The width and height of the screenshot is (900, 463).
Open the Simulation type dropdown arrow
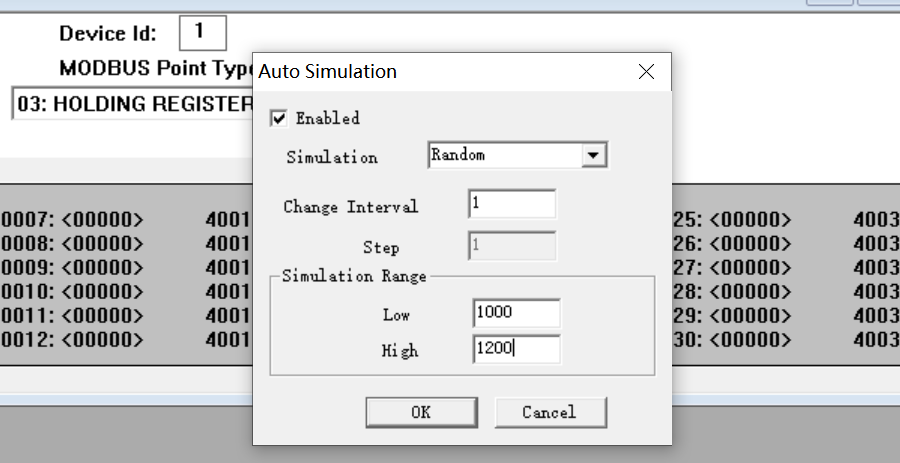coord(593,155)
